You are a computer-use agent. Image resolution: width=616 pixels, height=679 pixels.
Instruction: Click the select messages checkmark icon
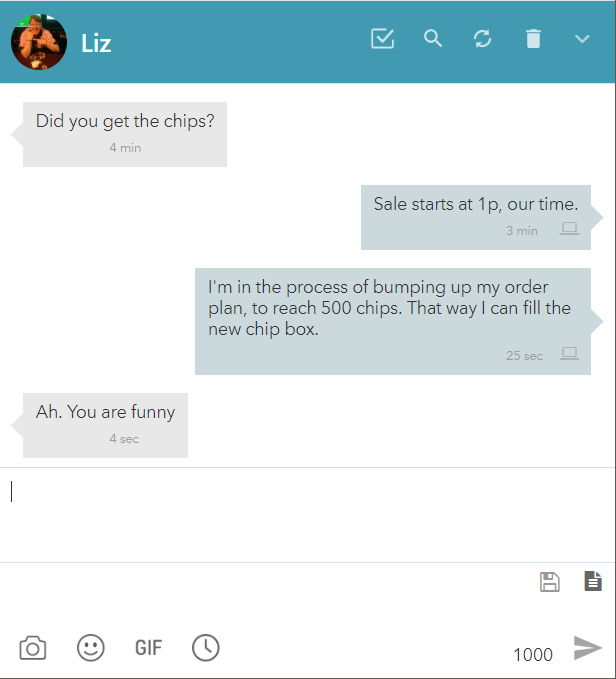coord(382,39)
